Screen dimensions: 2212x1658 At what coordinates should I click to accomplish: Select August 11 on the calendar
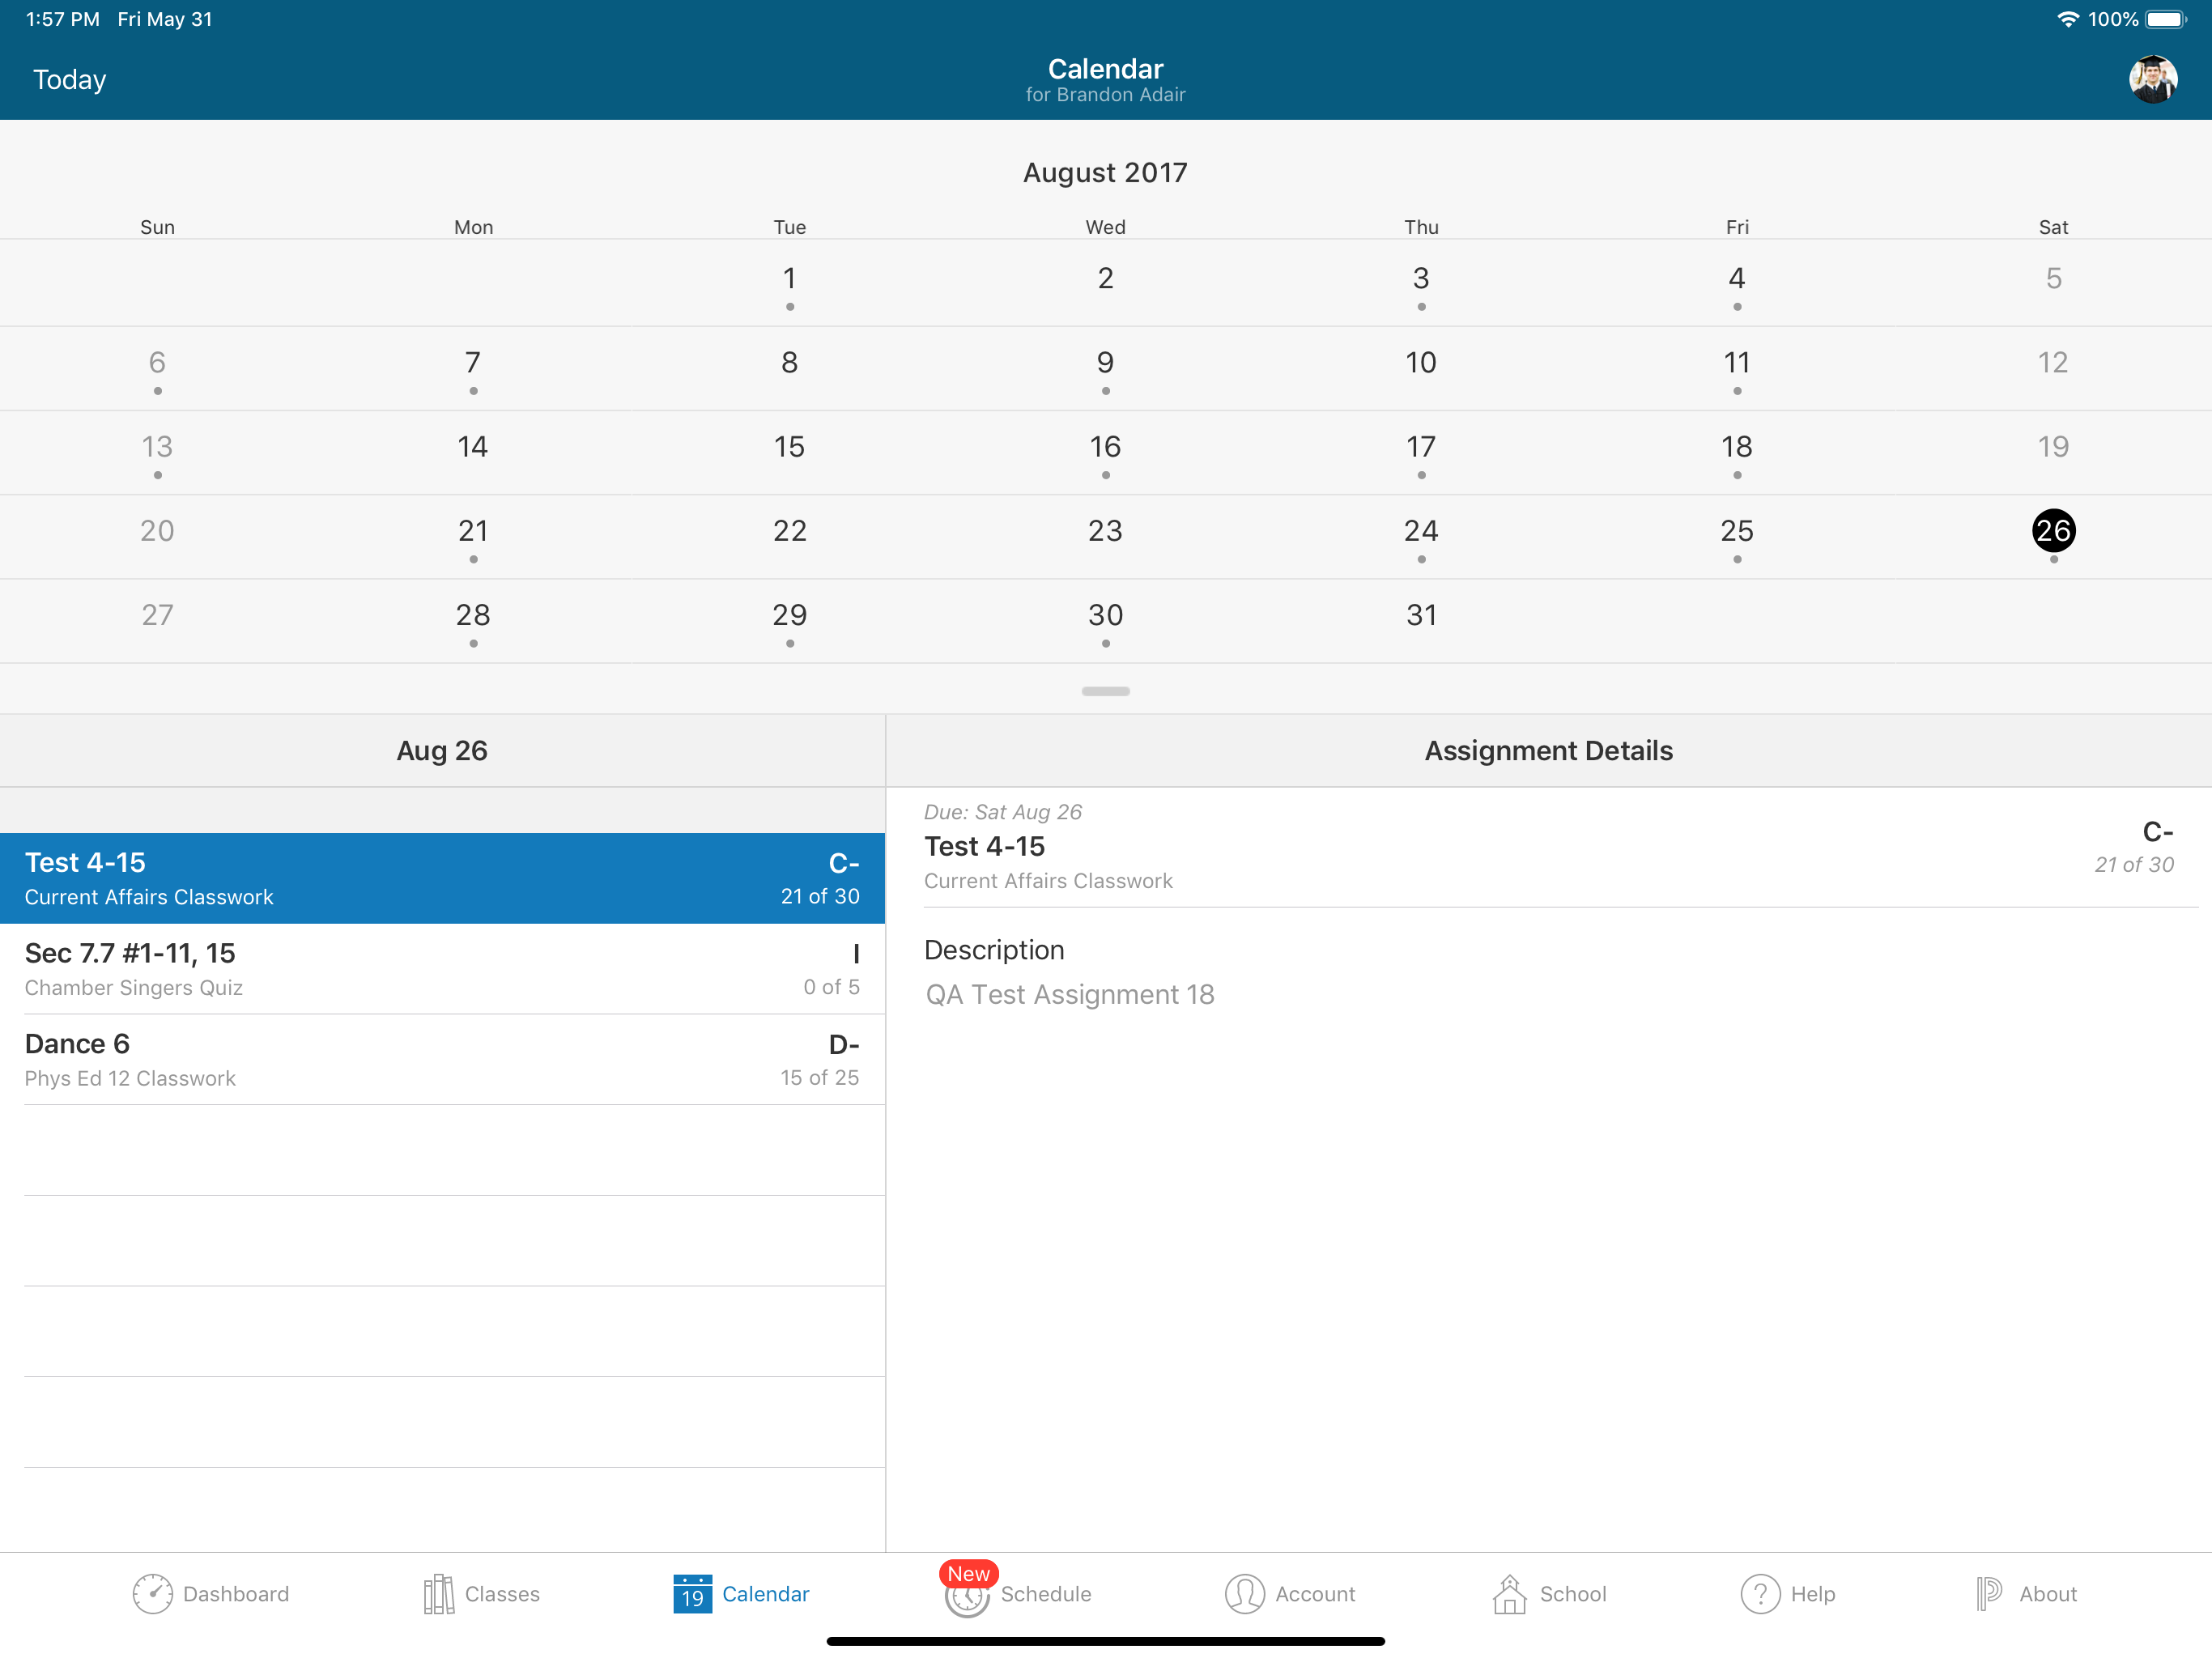point(1737,362)
